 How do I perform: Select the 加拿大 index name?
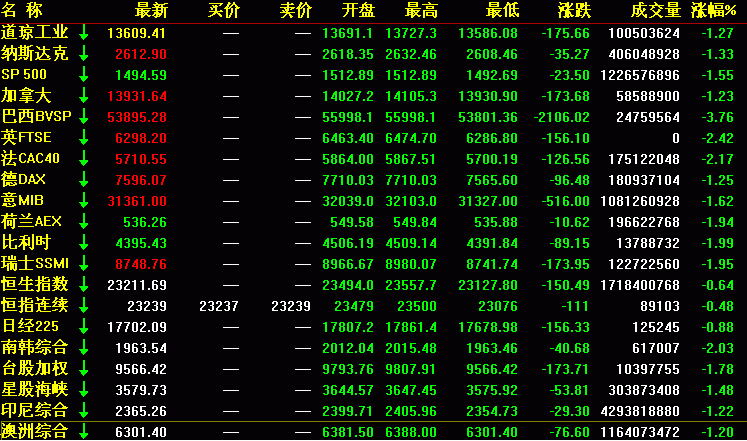coord(26,95)
